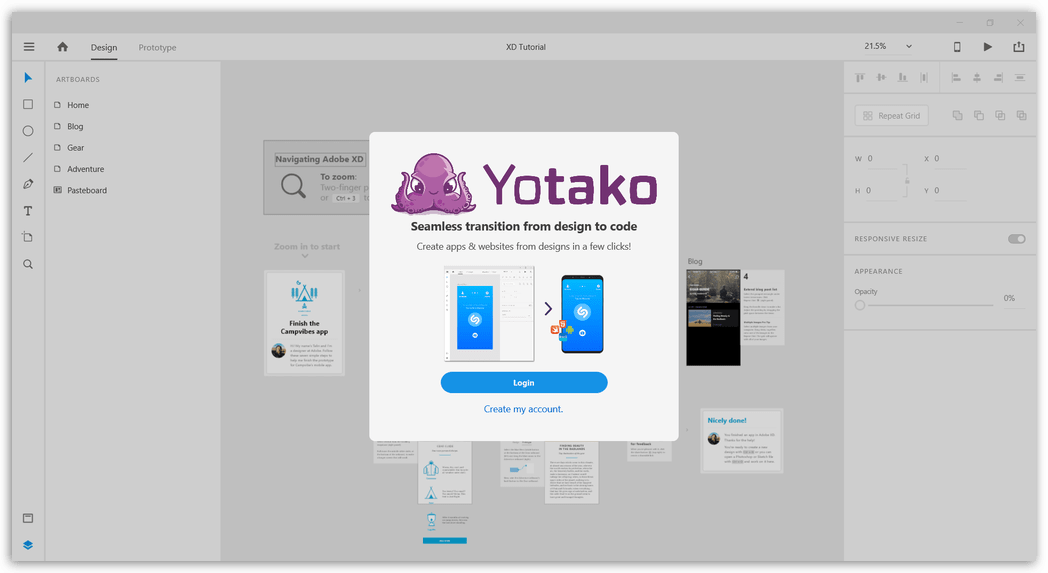The height and width of the screenshot is (573, 1048).
Task: Open the hamburger menu
Action: (29, 47)
